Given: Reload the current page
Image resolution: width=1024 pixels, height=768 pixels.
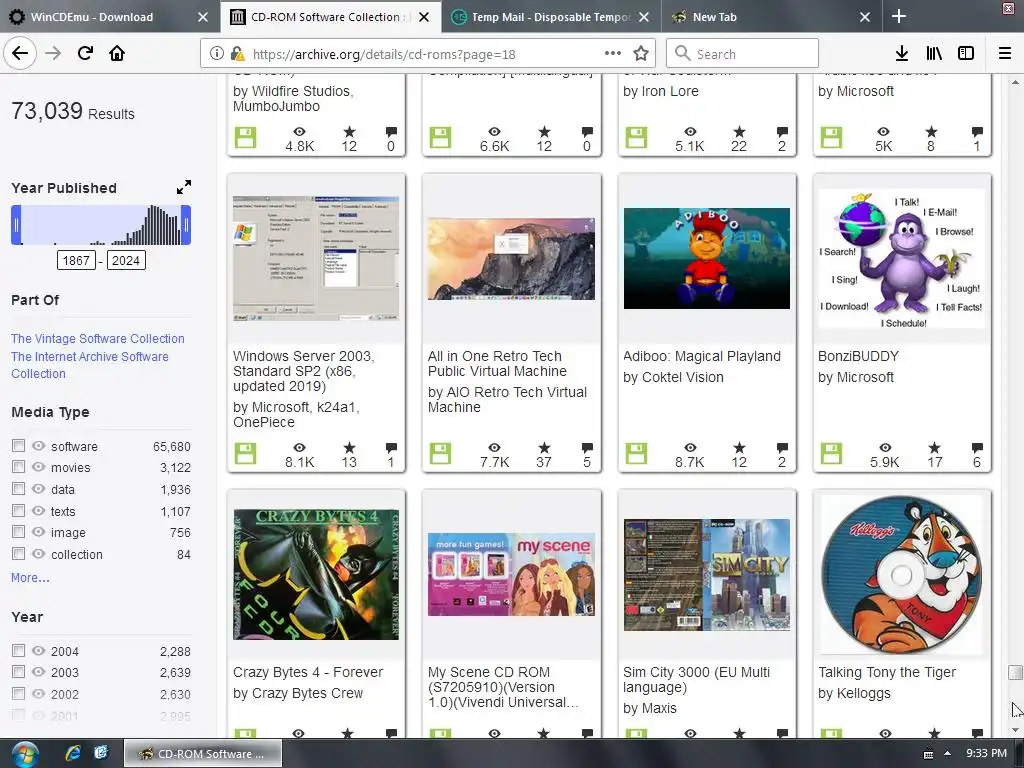Looking at the screenshot, I should (85, 54).
